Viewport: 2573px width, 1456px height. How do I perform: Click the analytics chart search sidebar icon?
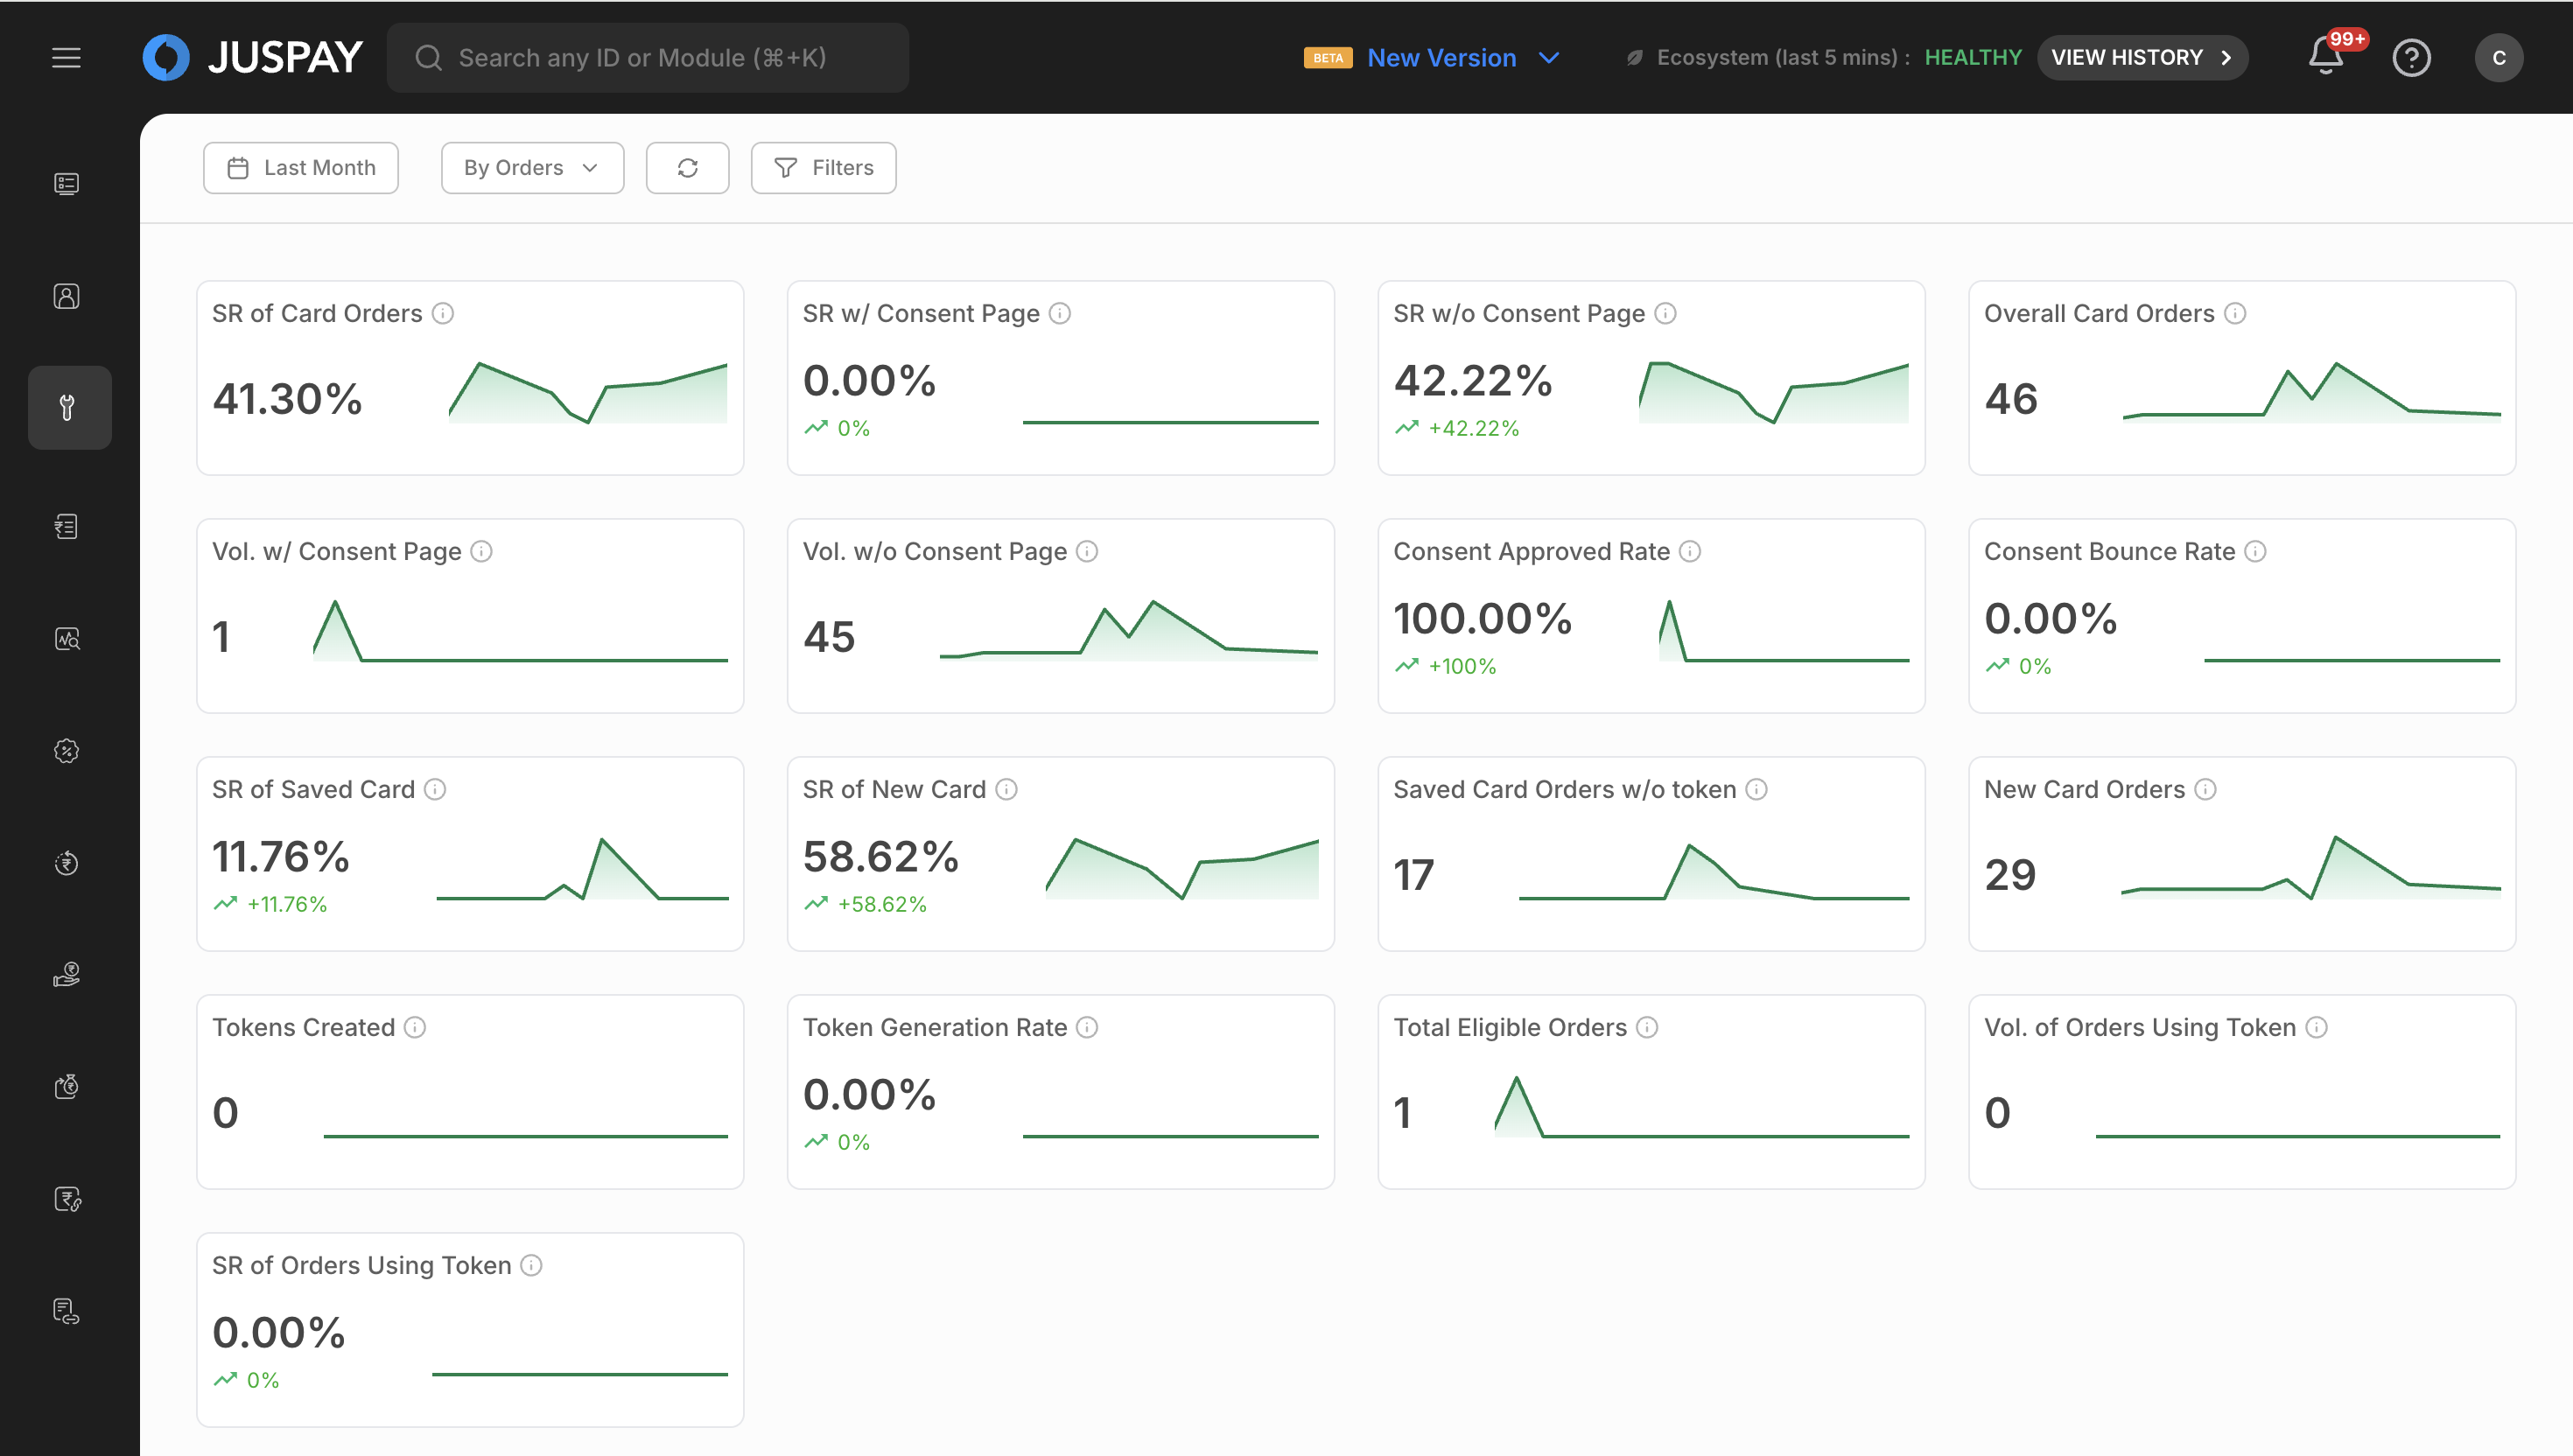(x=66, y=639)
